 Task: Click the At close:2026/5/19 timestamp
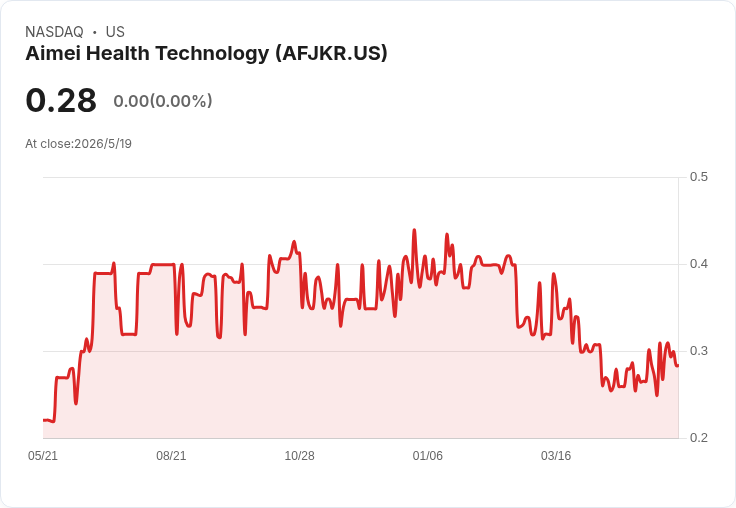pos(78,144)
